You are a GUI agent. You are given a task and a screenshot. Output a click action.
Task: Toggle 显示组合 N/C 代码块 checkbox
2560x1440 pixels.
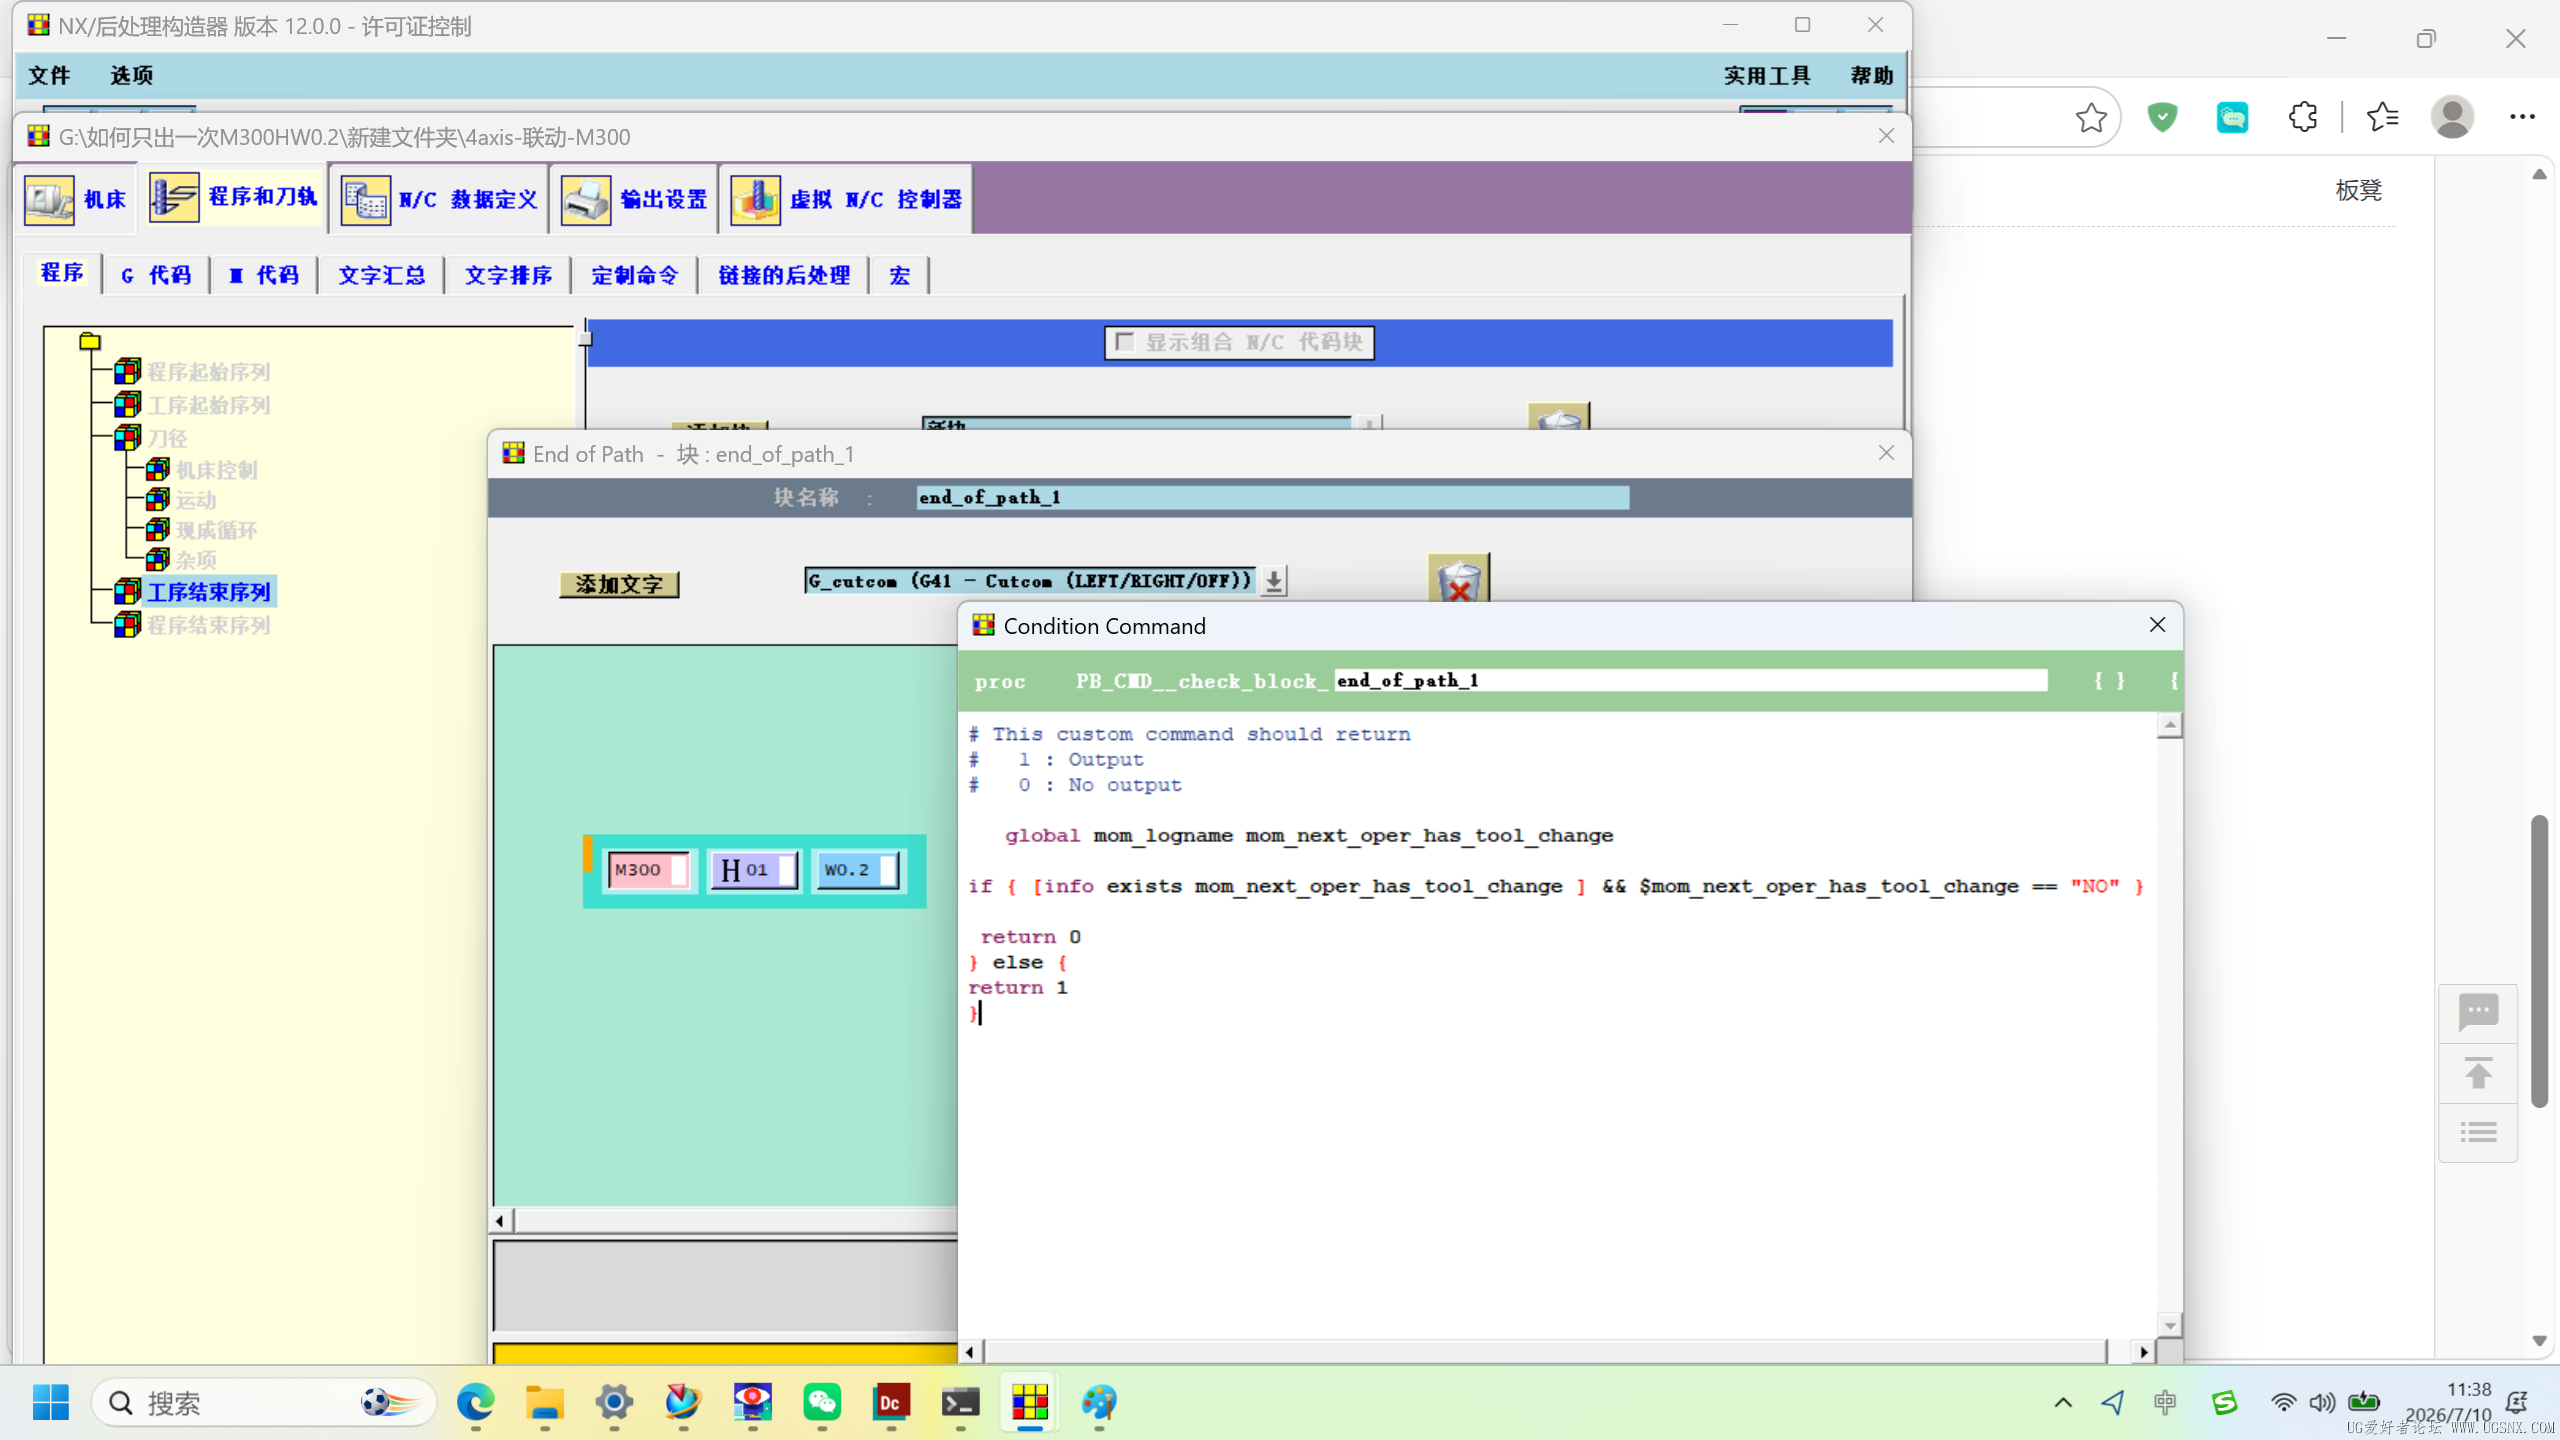coord(1124,342)
